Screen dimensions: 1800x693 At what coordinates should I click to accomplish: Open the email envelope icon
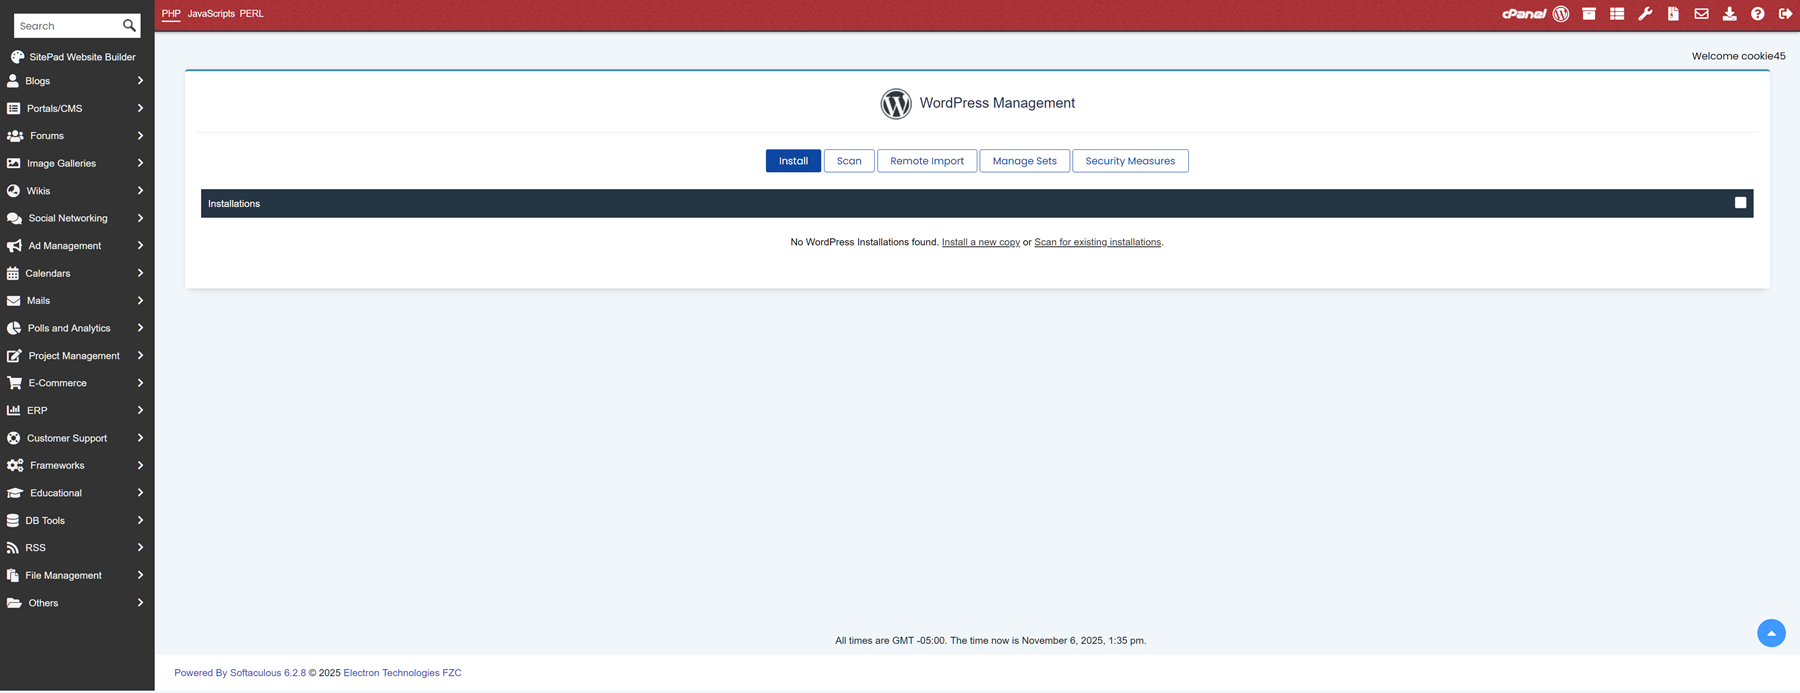coord(1701,14)
